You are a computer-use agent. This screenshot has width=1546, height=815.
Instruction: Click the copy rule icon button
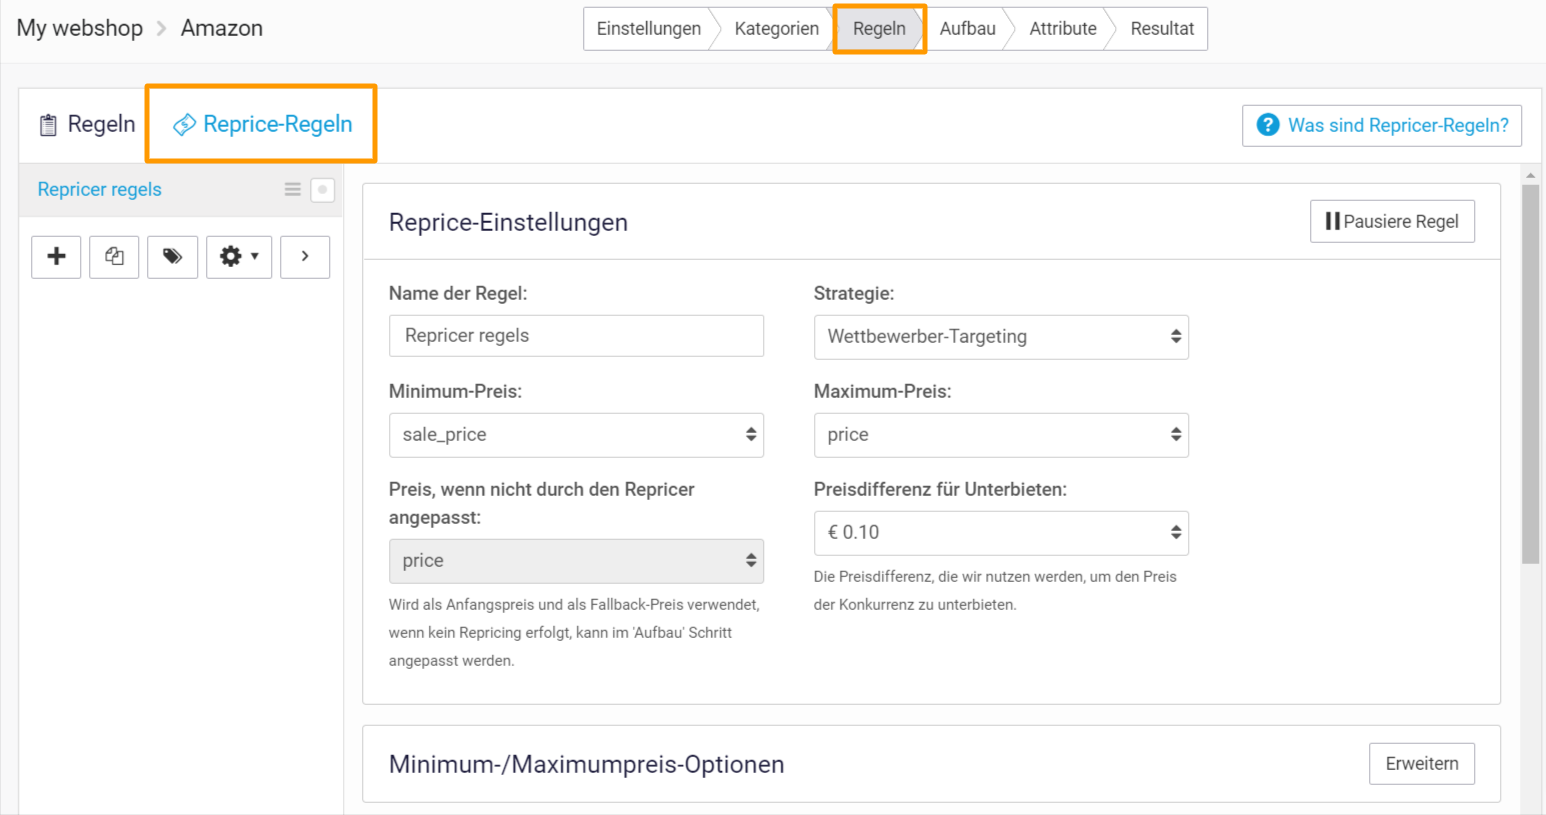tap(114, 257)
